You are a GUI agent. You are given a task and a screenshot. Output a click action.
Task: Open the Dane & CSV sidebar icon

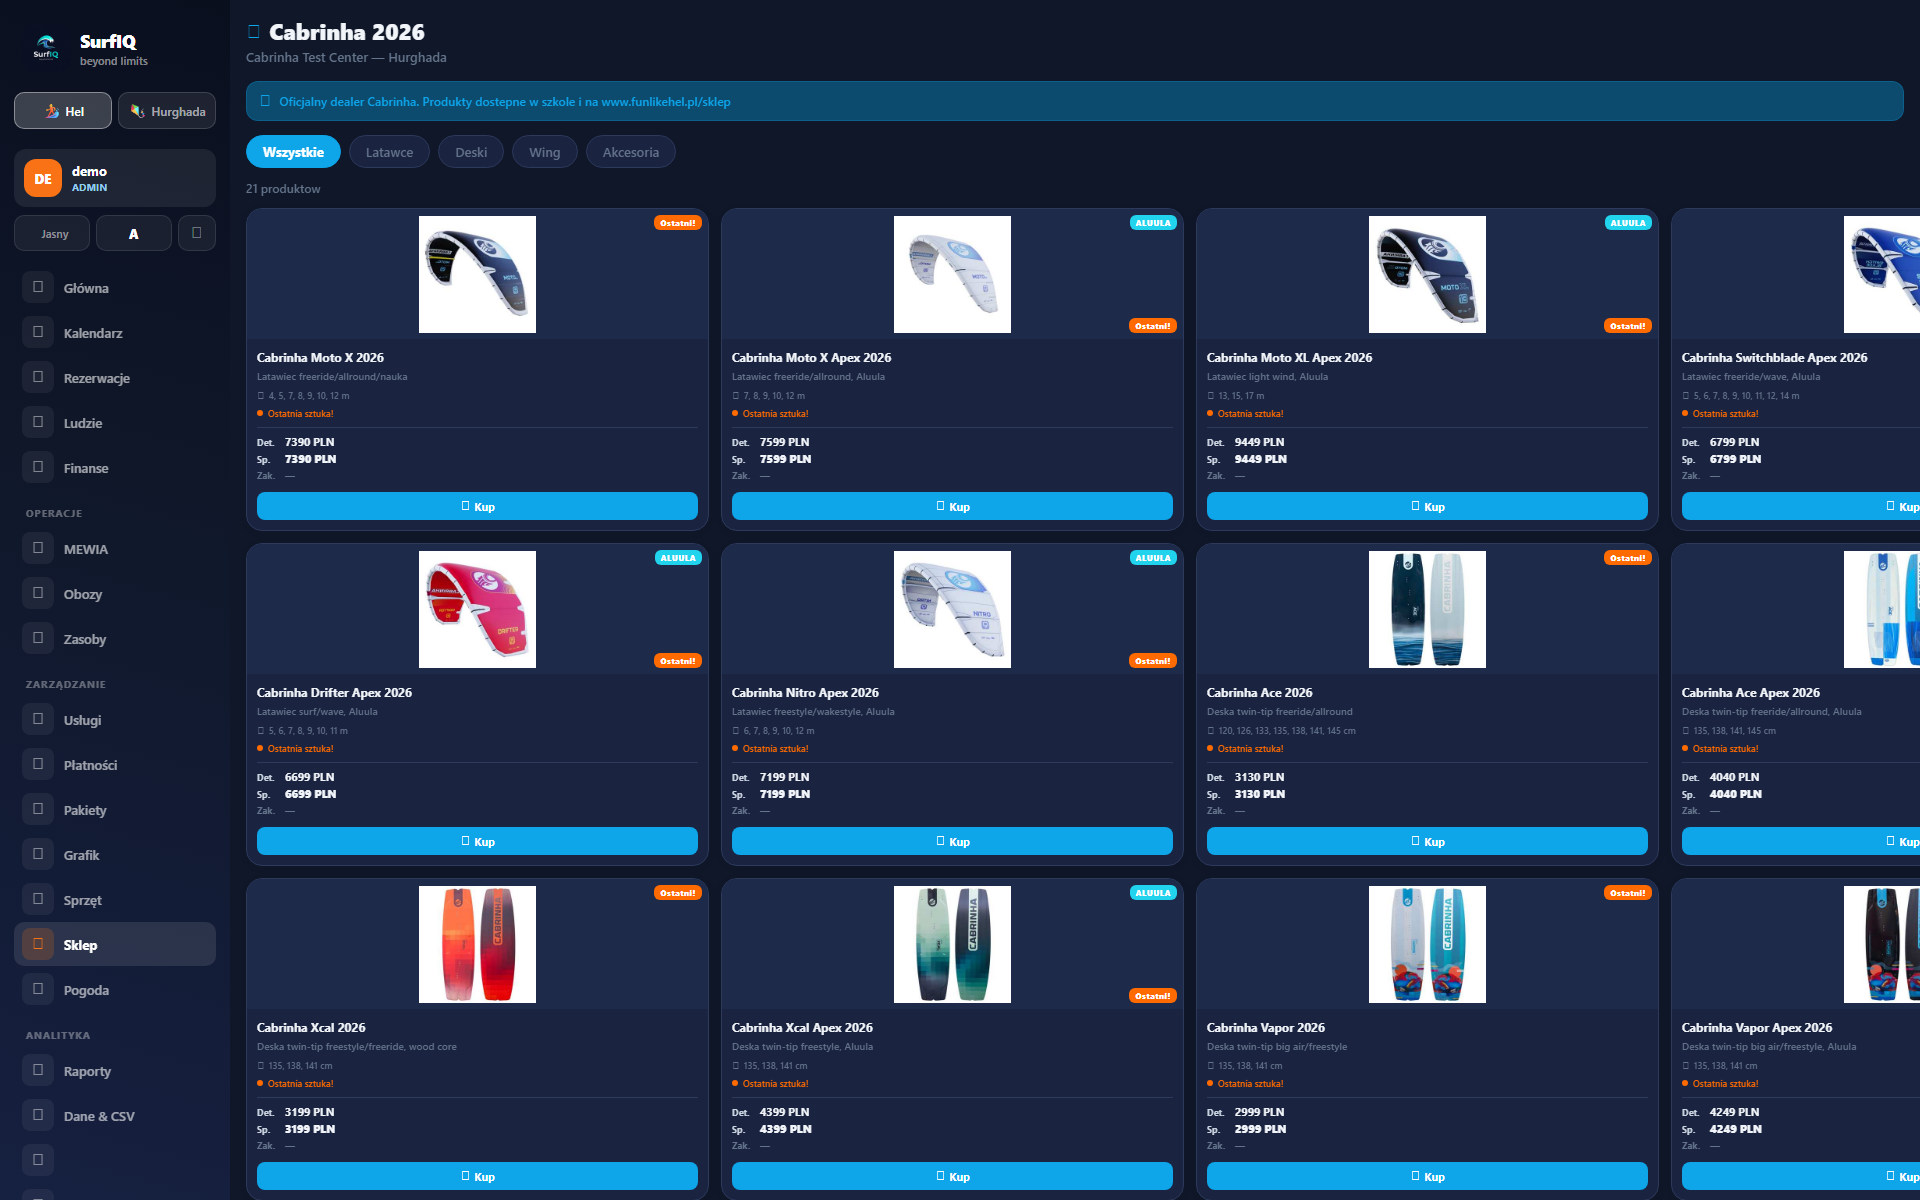pos(38,1115)
